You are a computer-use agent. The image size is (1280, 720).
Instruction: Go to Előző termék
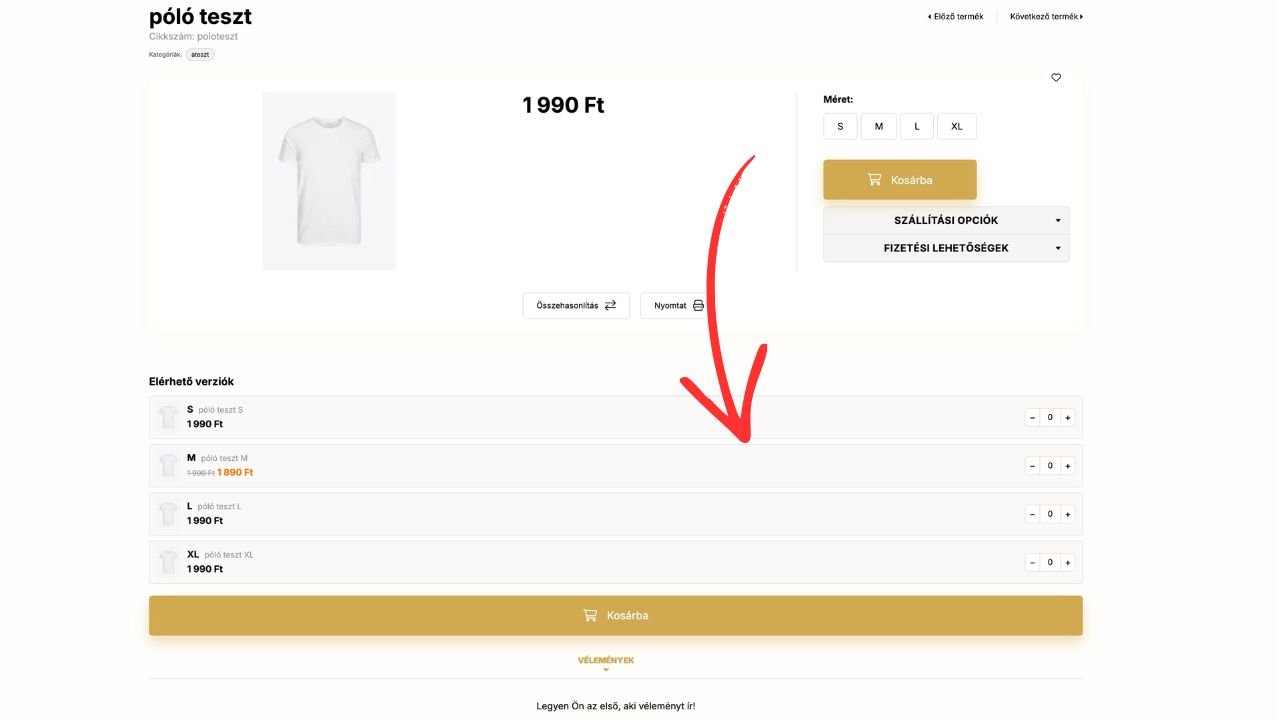point(956,16)
